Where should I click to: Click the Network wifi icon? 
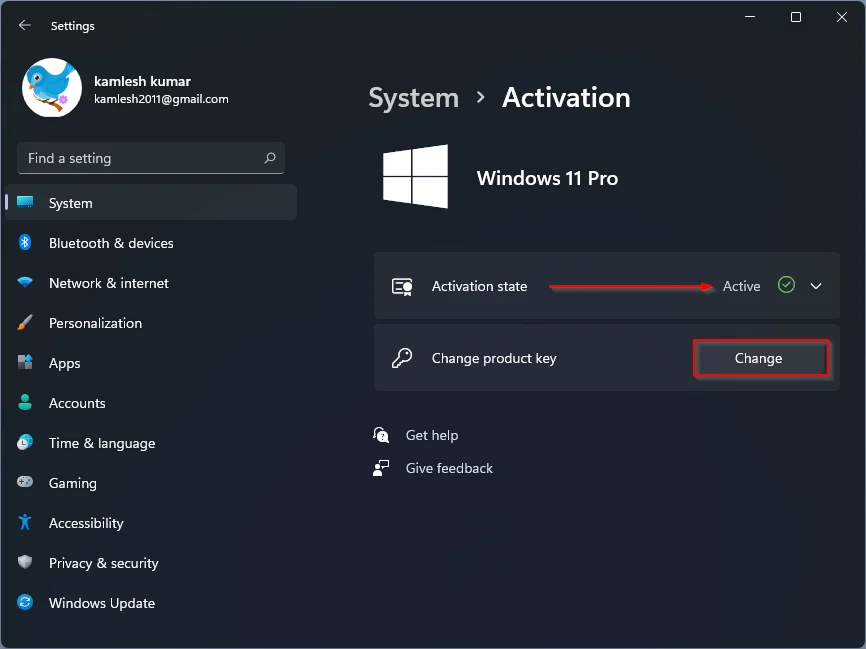pyautogui.click(x=25, y=282)
